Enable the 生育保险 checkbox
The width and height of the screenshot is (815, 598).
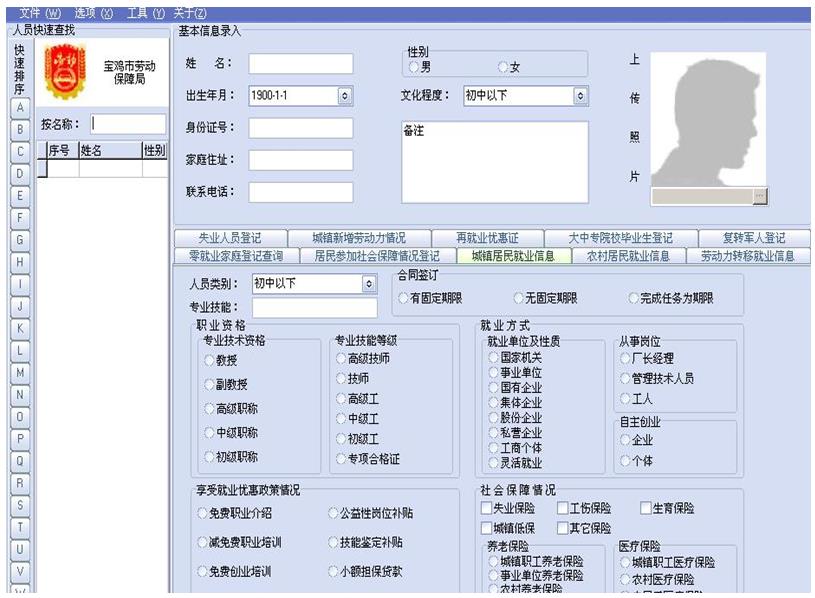click(646, 508)
